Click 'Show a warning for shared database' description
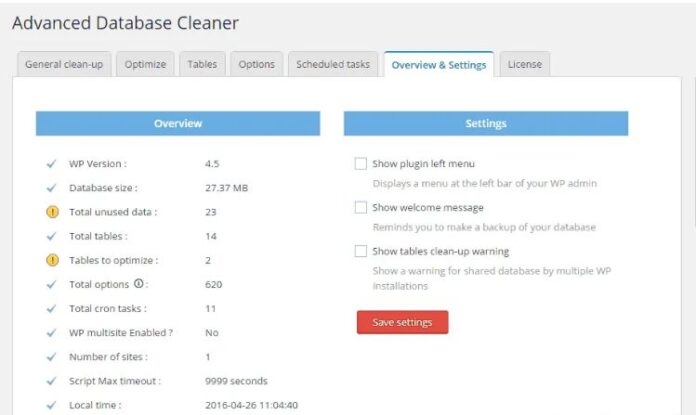Viewport: 696px width, 415px height. pyautogui.click(x=492, y=278)
